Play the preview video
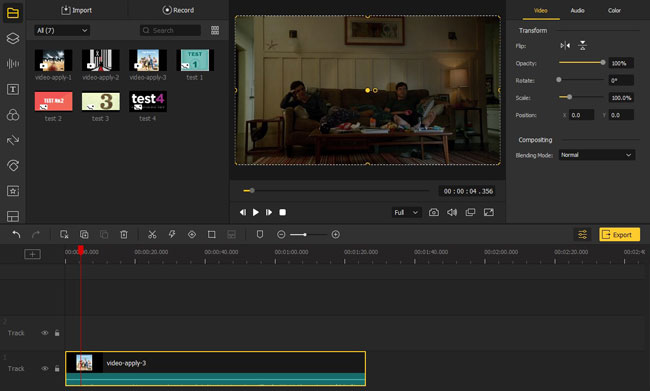650x391 pixels. (x=256, y=212)
